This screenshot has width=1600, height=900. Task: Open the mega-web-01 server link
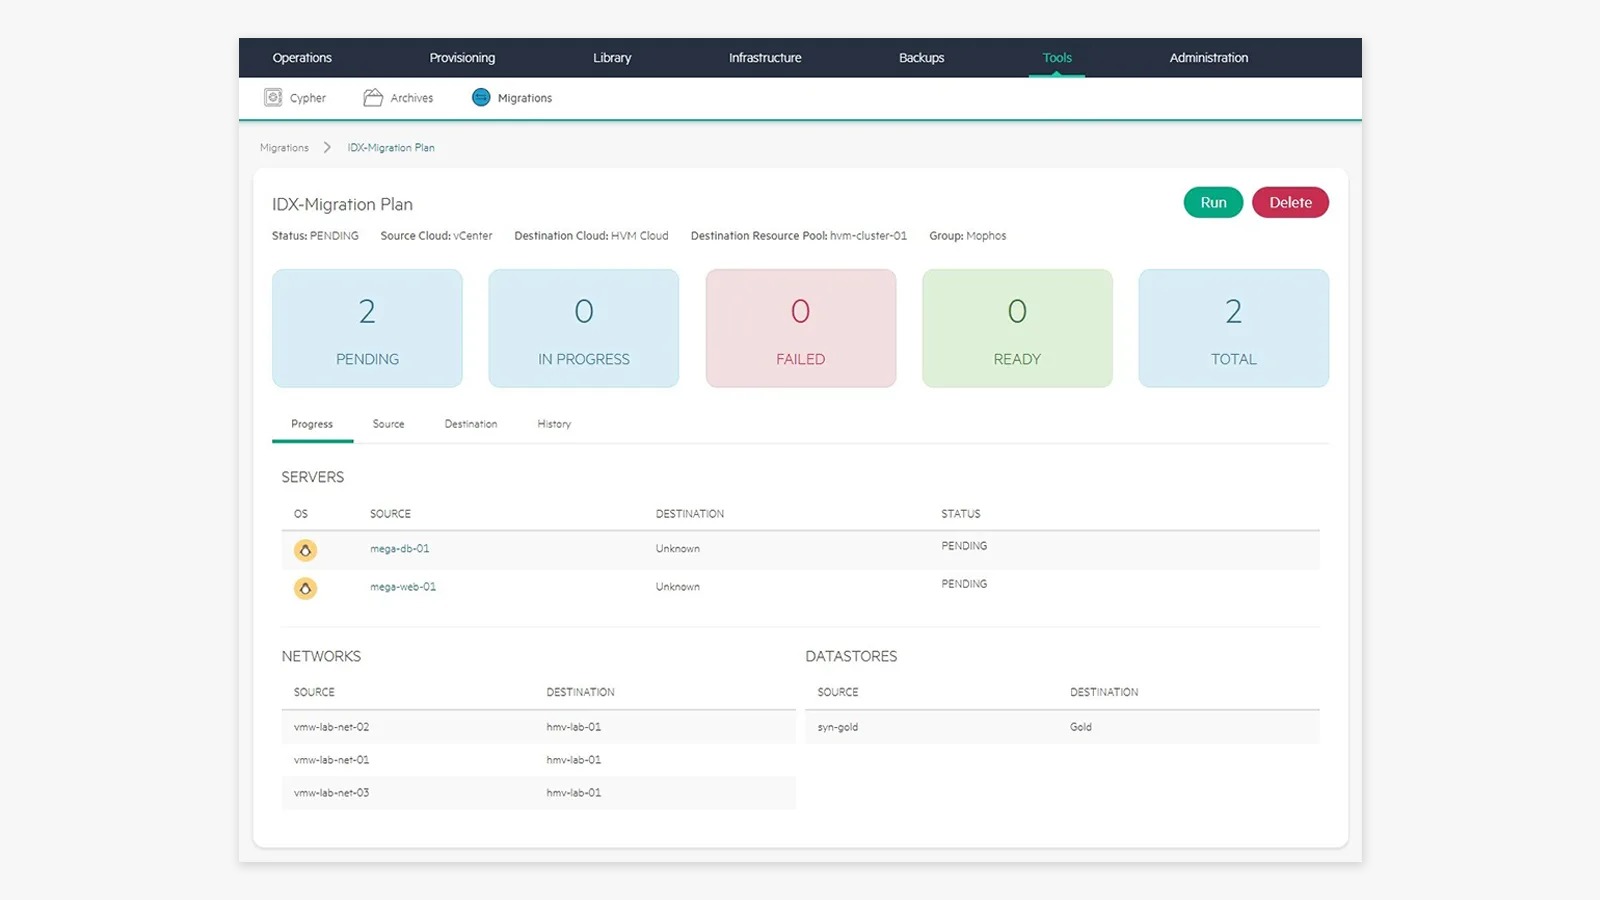tap(403, 586)
